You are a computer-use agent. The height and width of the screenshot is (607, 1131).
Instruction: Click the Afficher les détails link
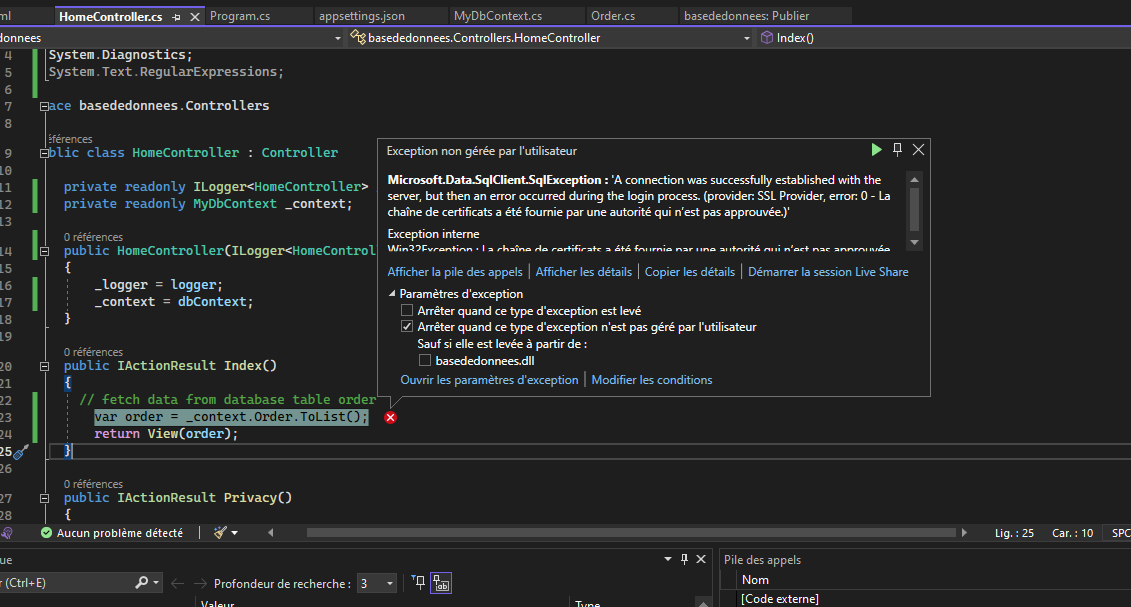tap(584, 272)
